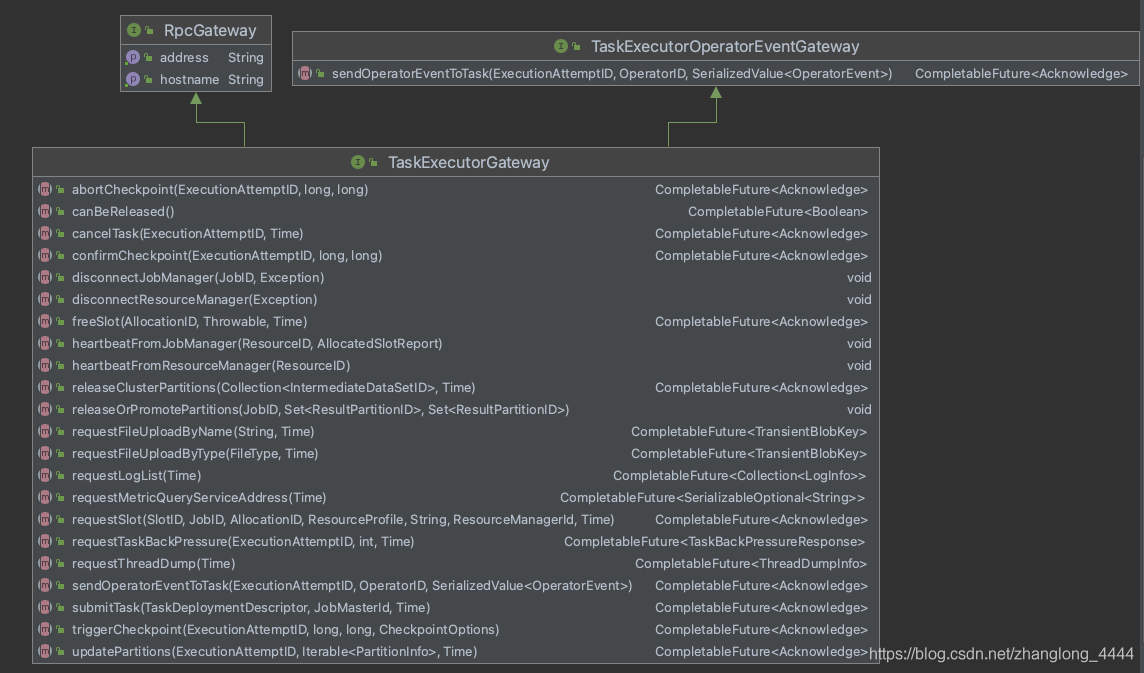
Task: Select heartbeatFromResourceManager(ResourceID) method text
Action: (211, 366)
